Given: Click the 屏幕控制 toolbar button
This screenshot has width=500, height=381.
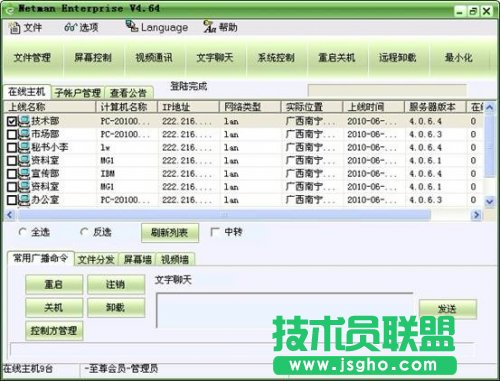Looking at the screenshot, I should click(x=93, y=58).
